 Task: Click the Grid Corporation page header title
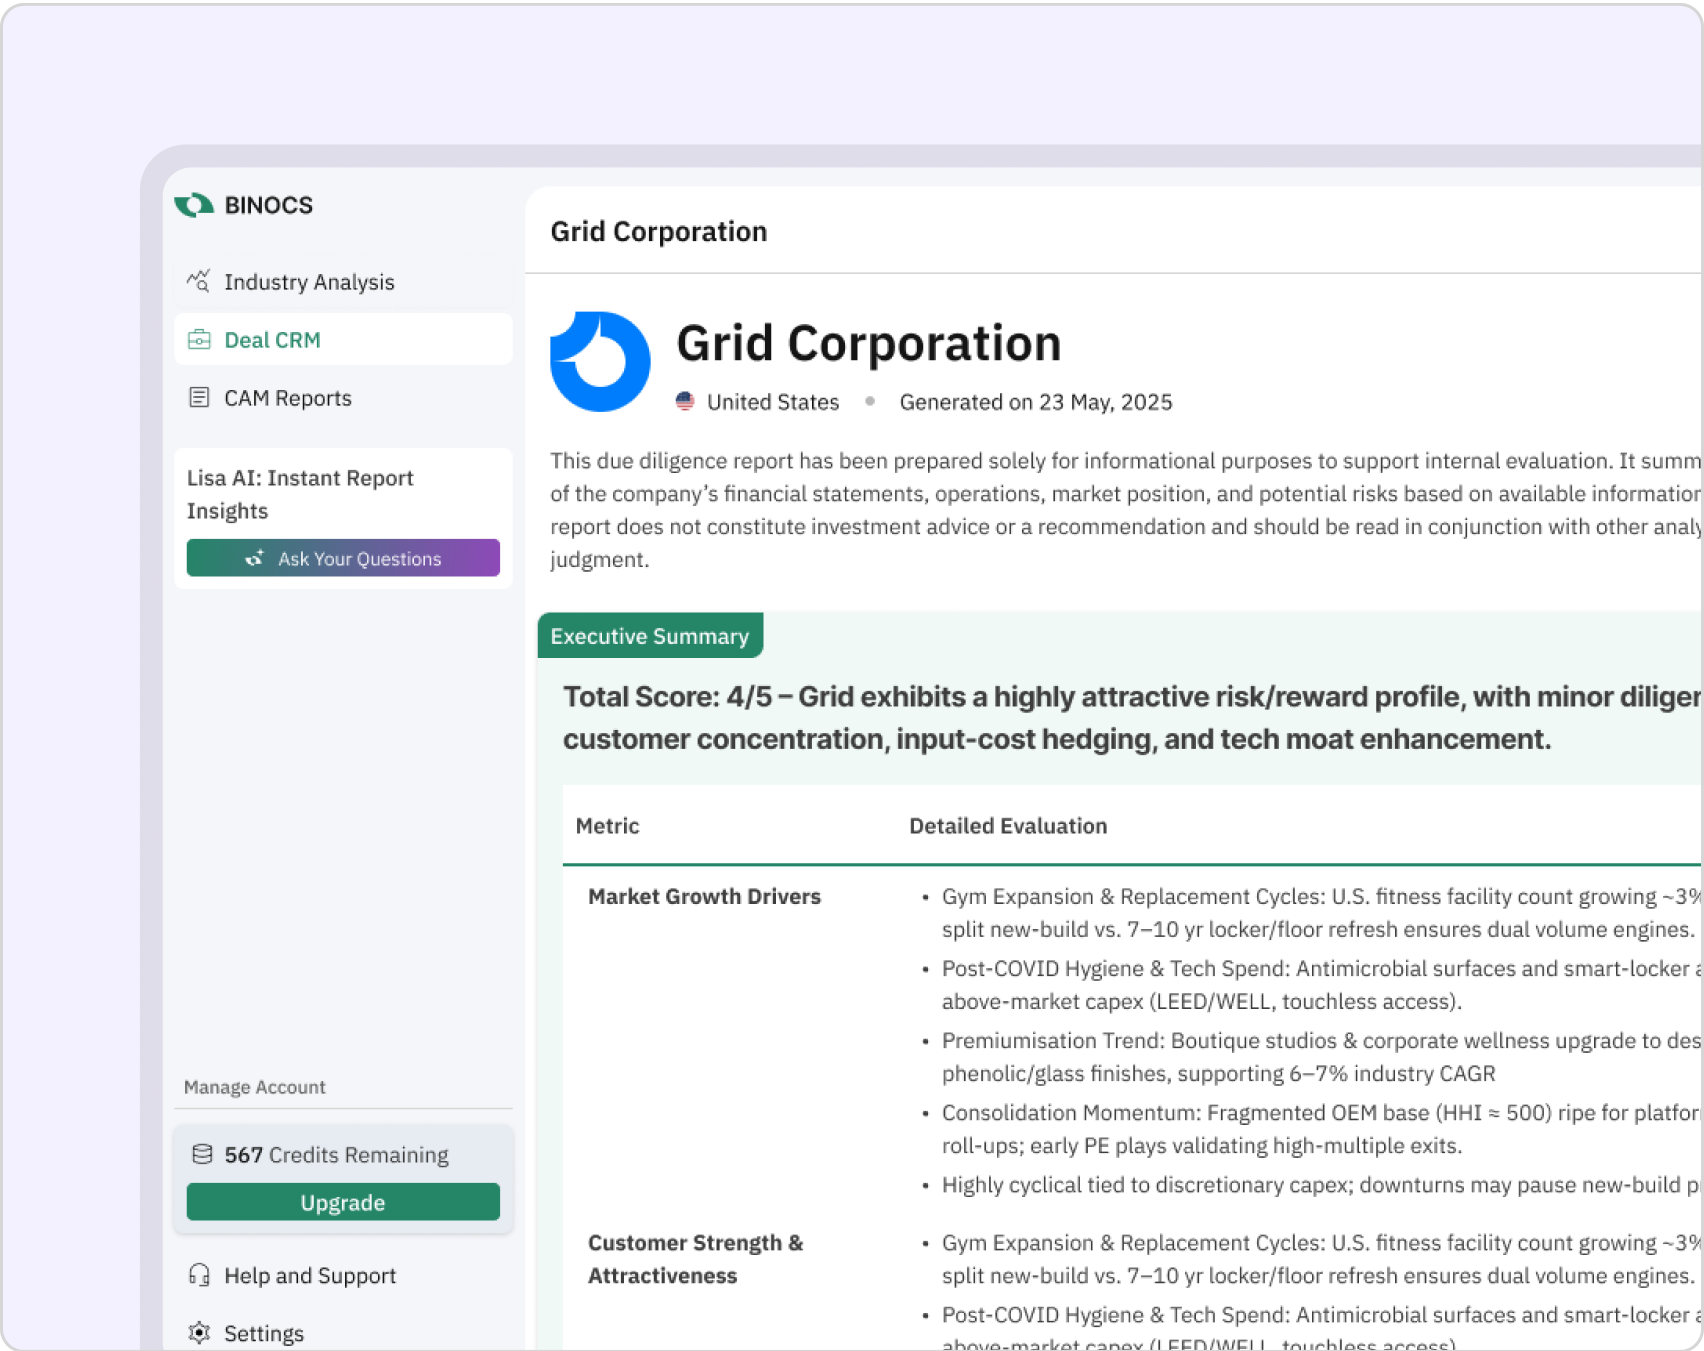click(659, 231)
